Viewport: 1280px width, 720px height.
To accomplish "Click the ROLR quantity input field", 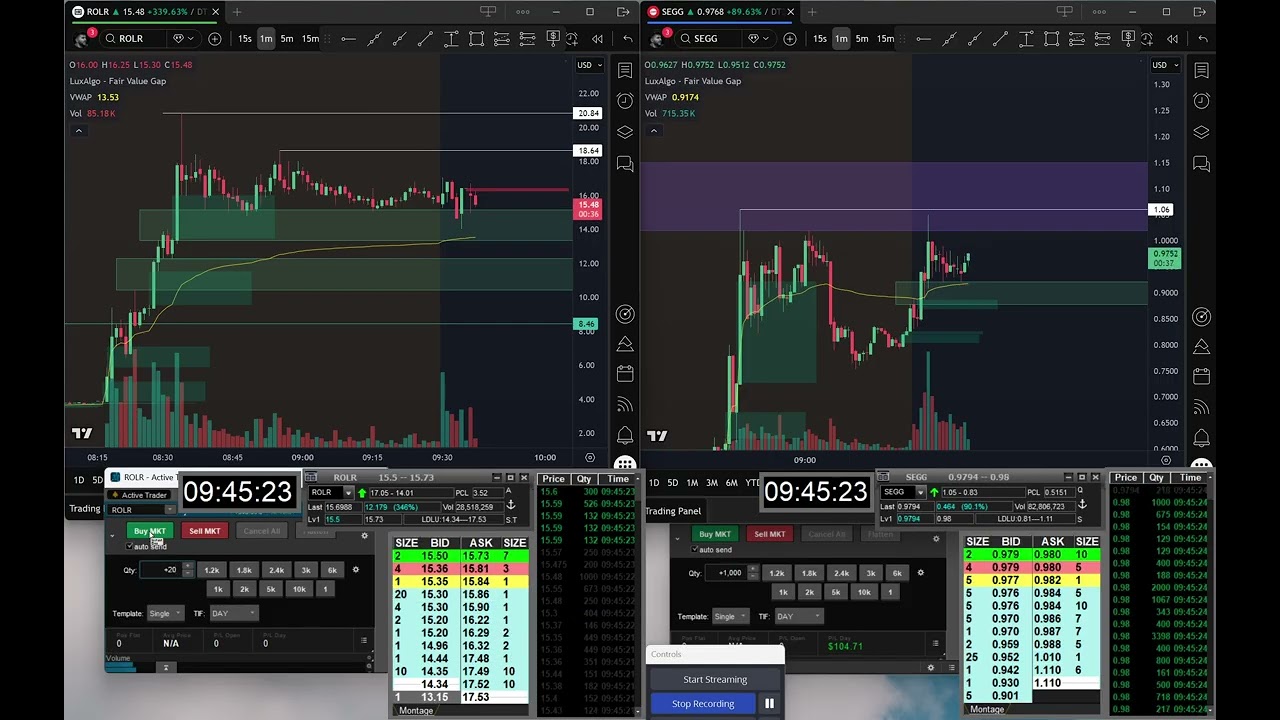I will [x=160, y=570].
